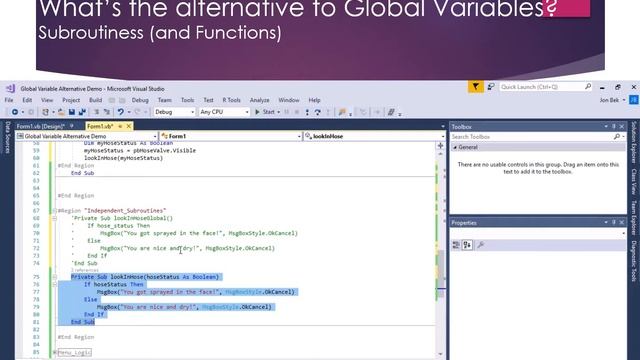Screen dimensions: 640x360
Task: Click the Visual Studio logo icon
Action: point(10,88)
